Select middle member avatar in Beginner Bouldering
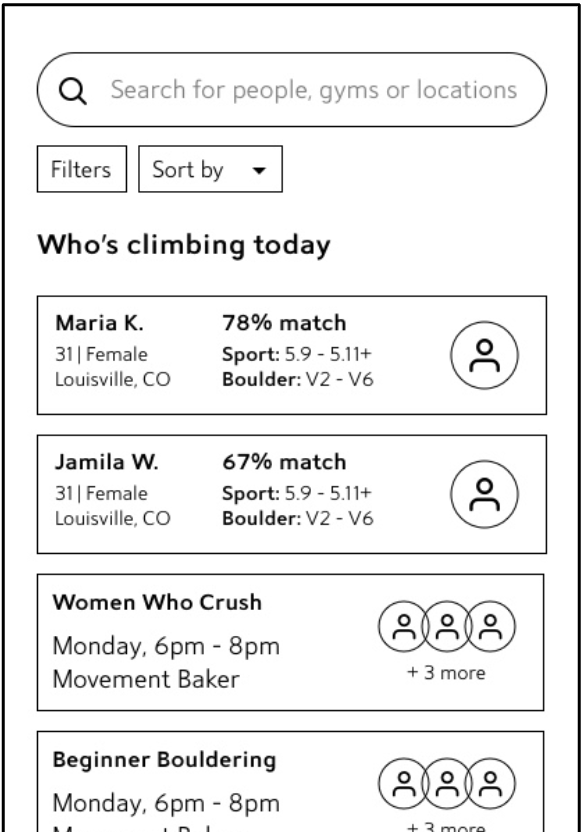The width and height of the screenshot is (582, 832). pyautogui.click(x=447, y=783)
